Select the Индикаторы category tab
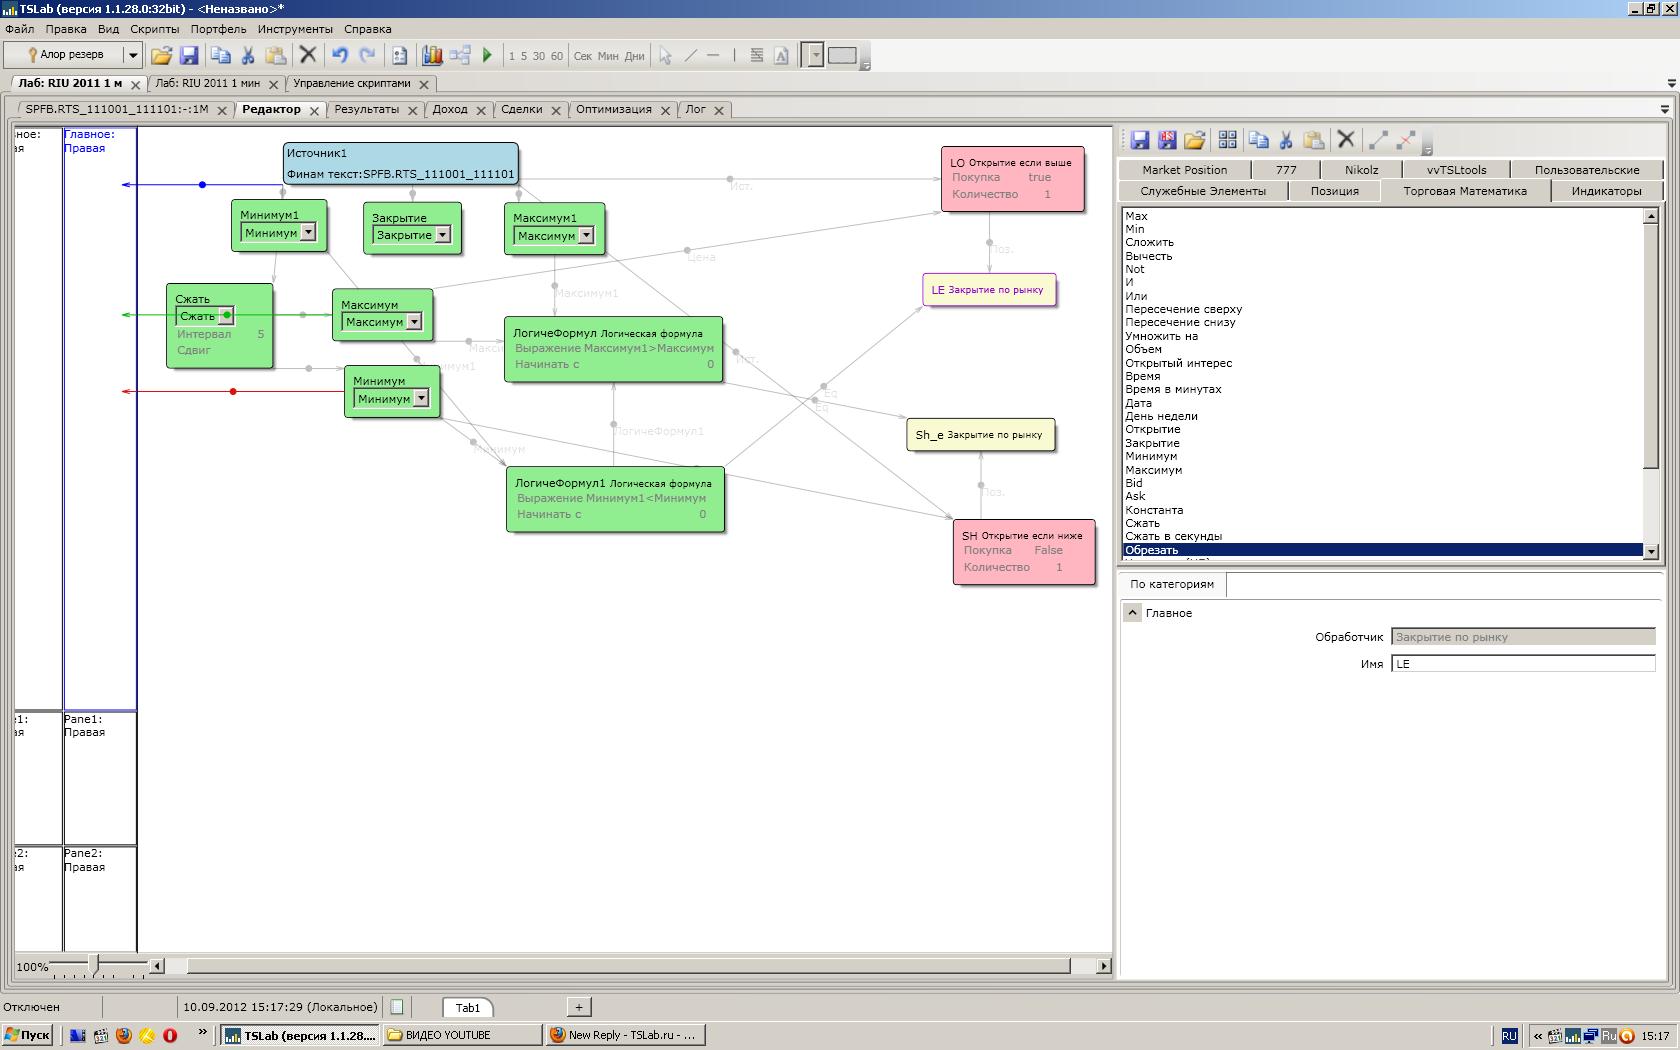 1605,191
